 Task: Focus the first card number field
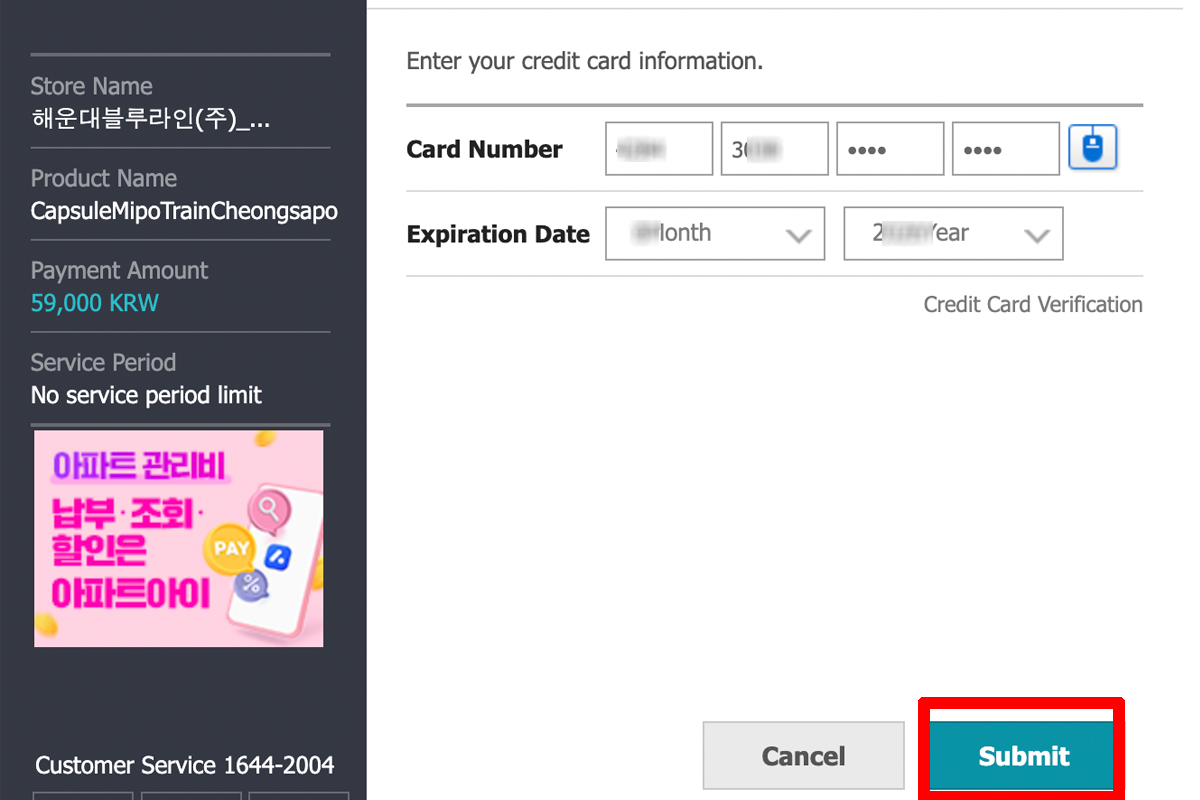point(659,149)
